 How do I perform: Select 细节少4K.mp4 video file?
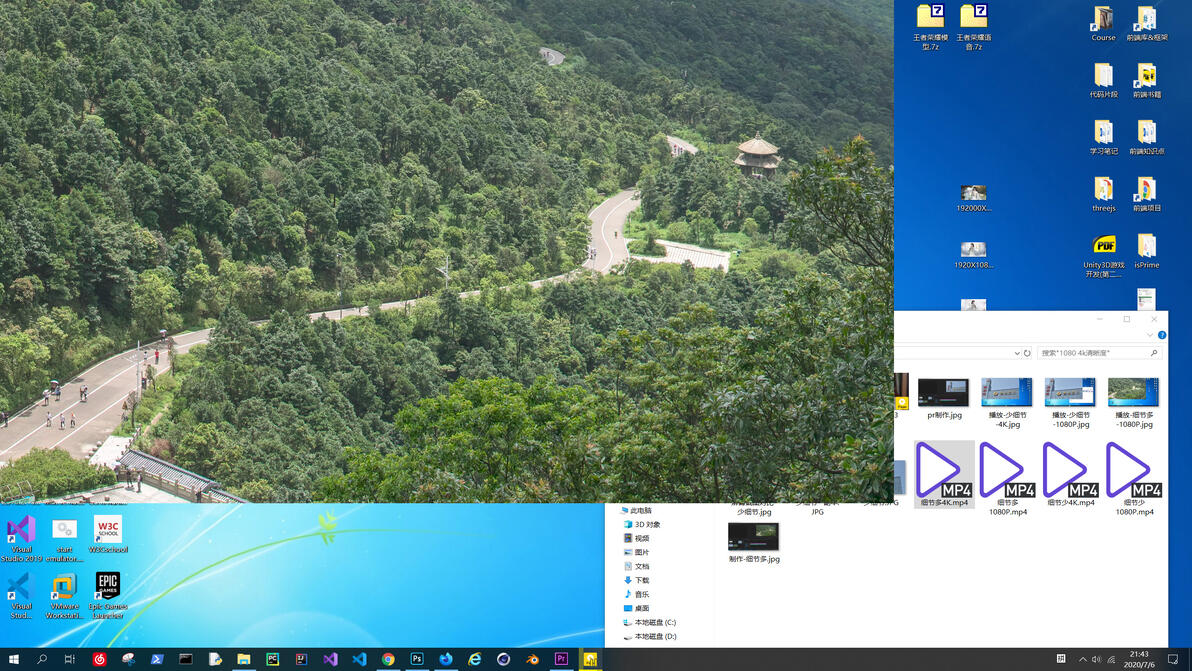point(1070,475)
